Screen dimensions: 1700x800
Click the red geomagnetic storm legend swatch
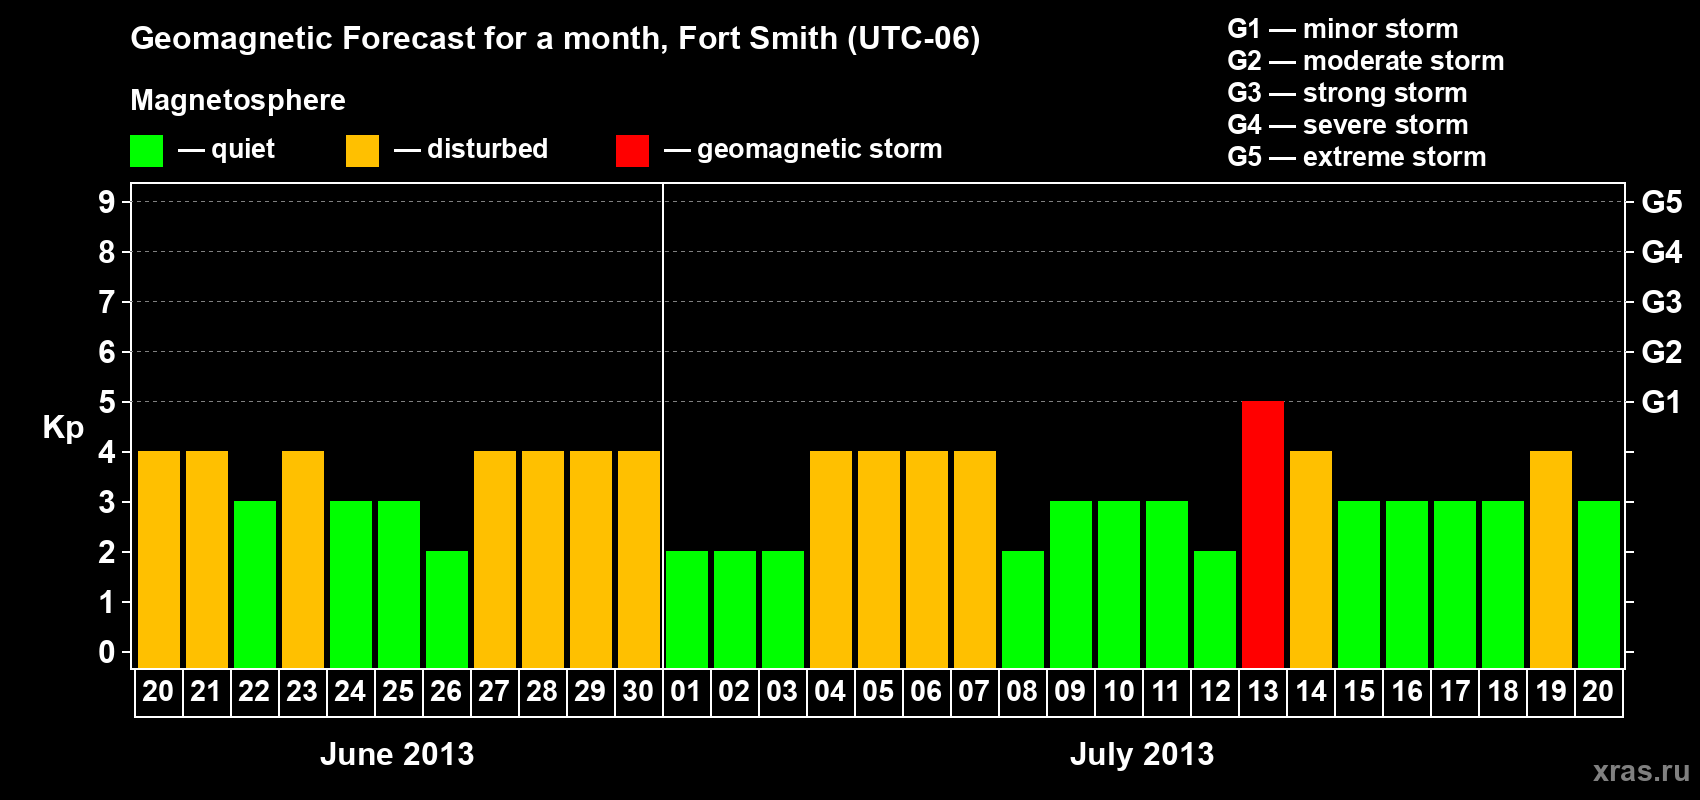[632, 151]
